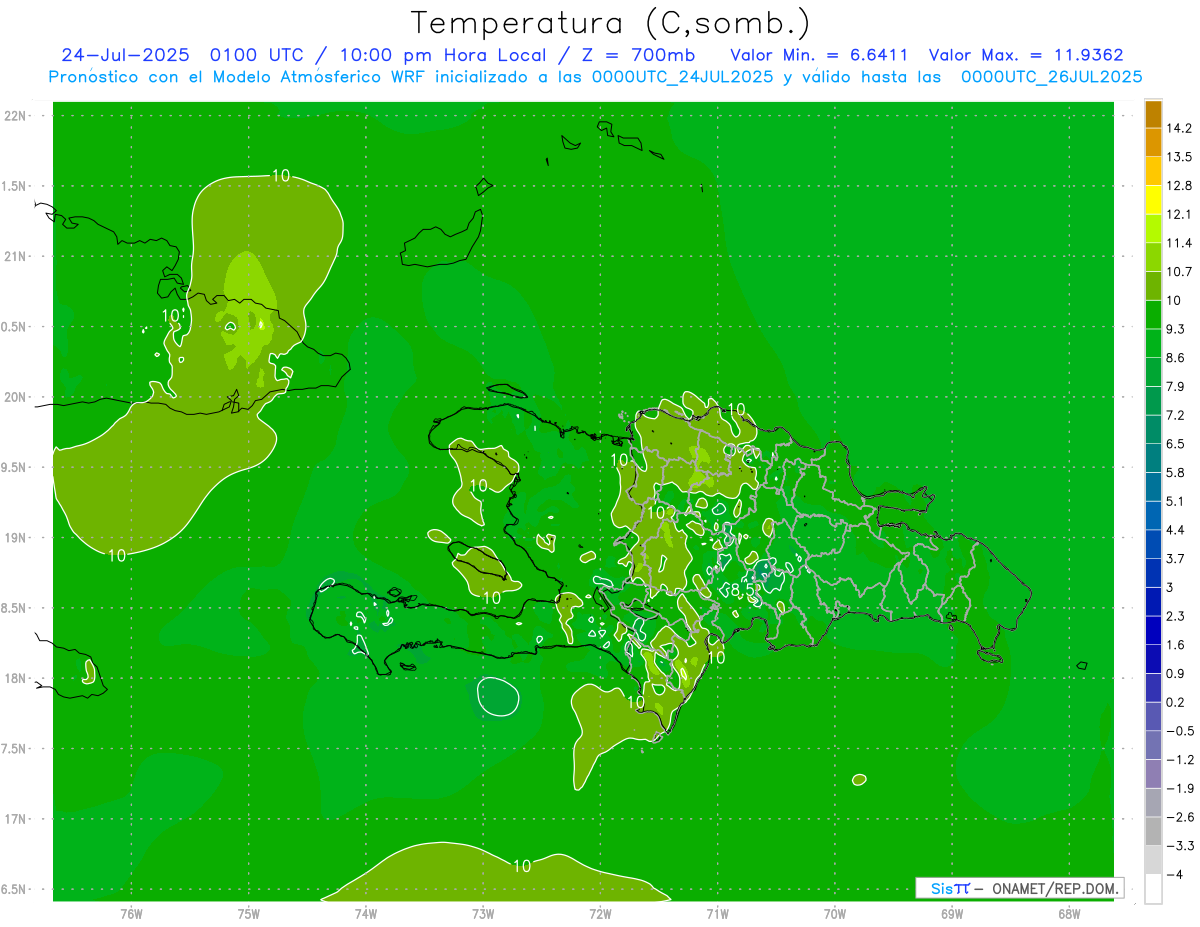
Task: Click the '21N' latitude label
Action: coord(16,257)
